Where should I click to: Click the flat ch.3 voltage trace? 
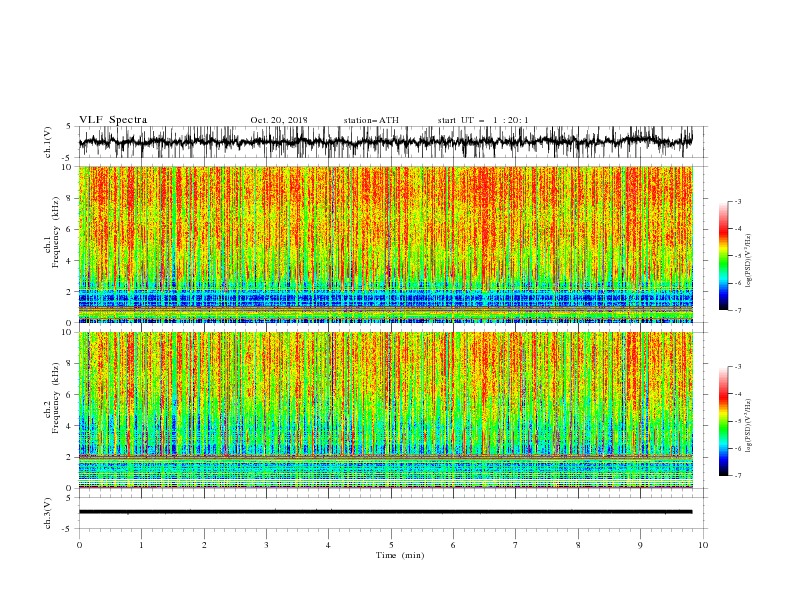point(386,512)
